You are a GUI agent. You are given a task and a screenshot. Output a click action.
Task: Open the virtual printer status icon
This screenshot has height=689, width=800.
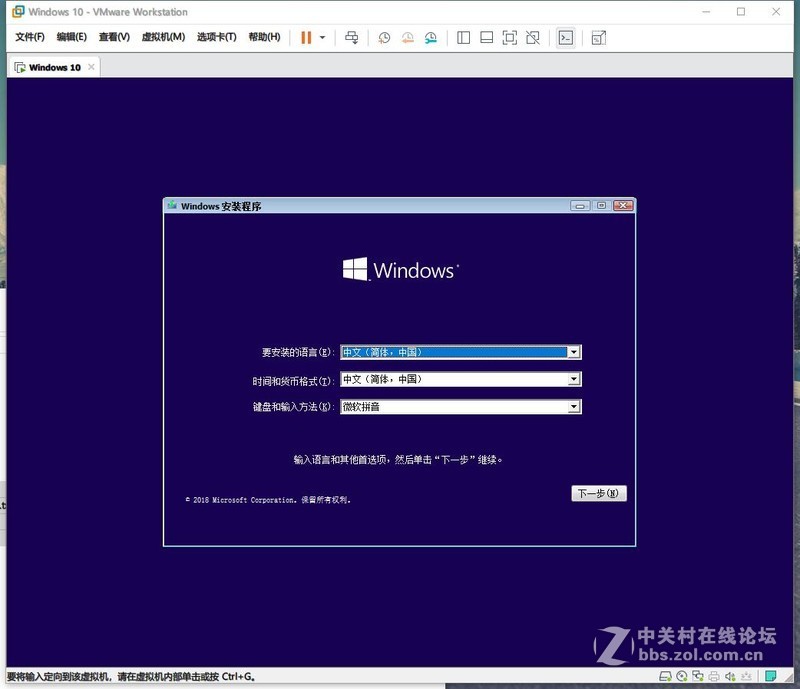pyautogui.click(x=713, y=676)
